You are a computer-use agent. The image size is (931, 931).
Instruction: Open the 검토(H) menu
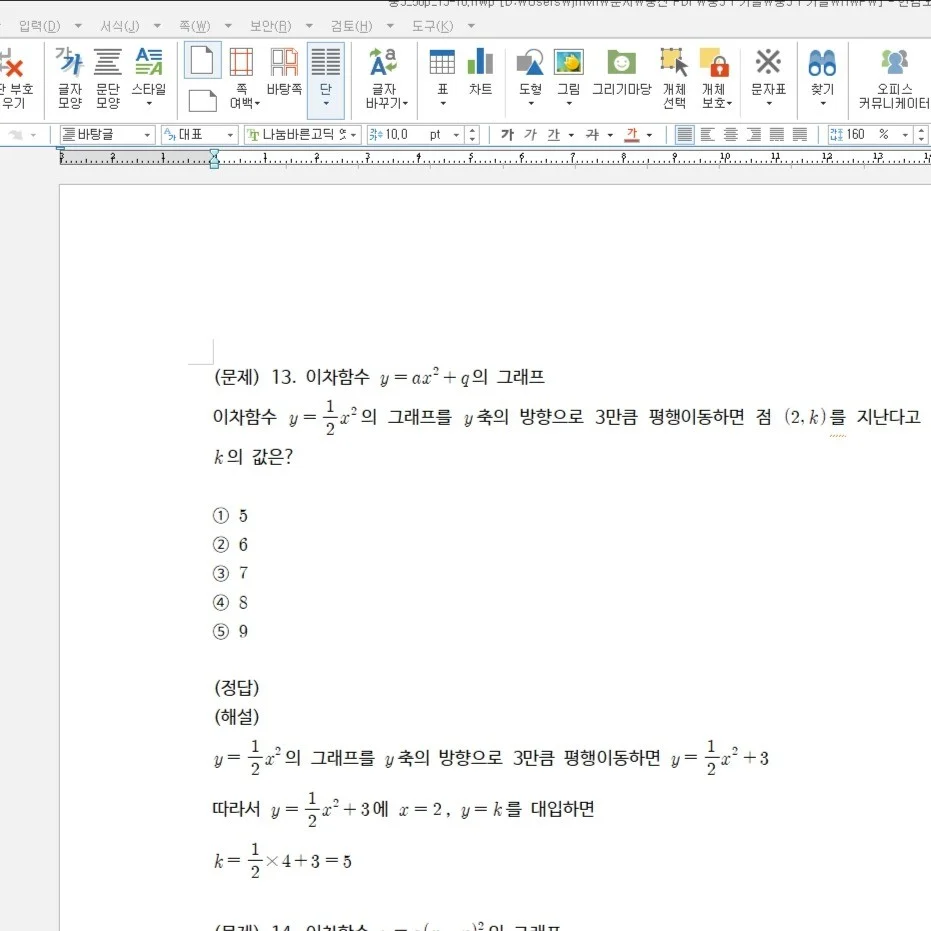coord(352,26)
